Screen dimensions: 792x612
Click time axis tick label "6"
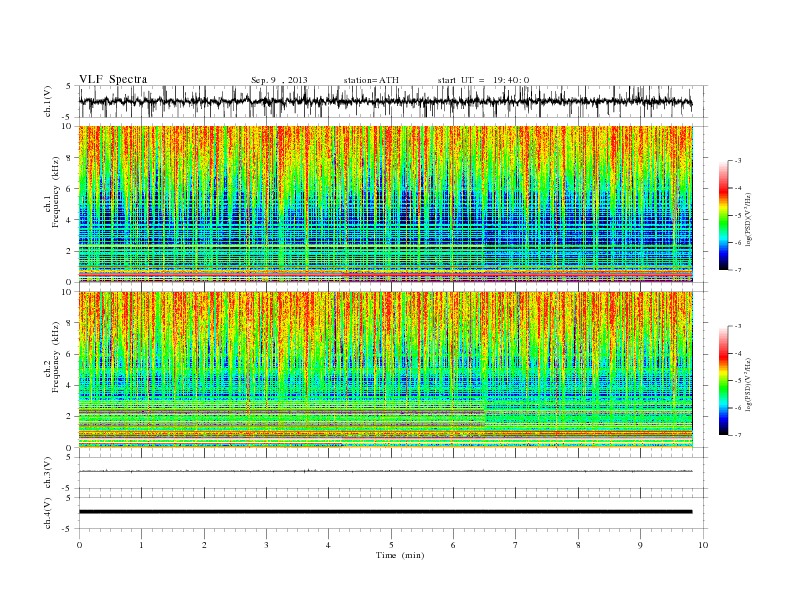(453, 545)
